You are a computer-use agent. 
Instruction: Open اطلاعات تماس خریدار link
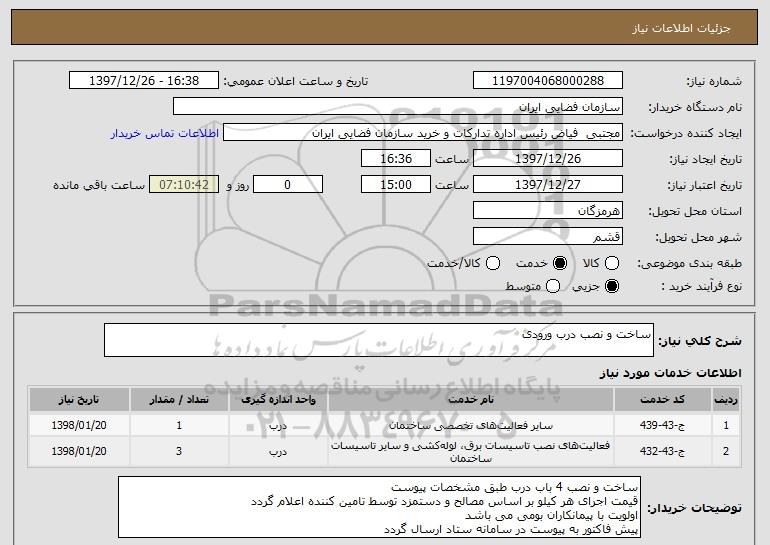(x=165, y=133)
